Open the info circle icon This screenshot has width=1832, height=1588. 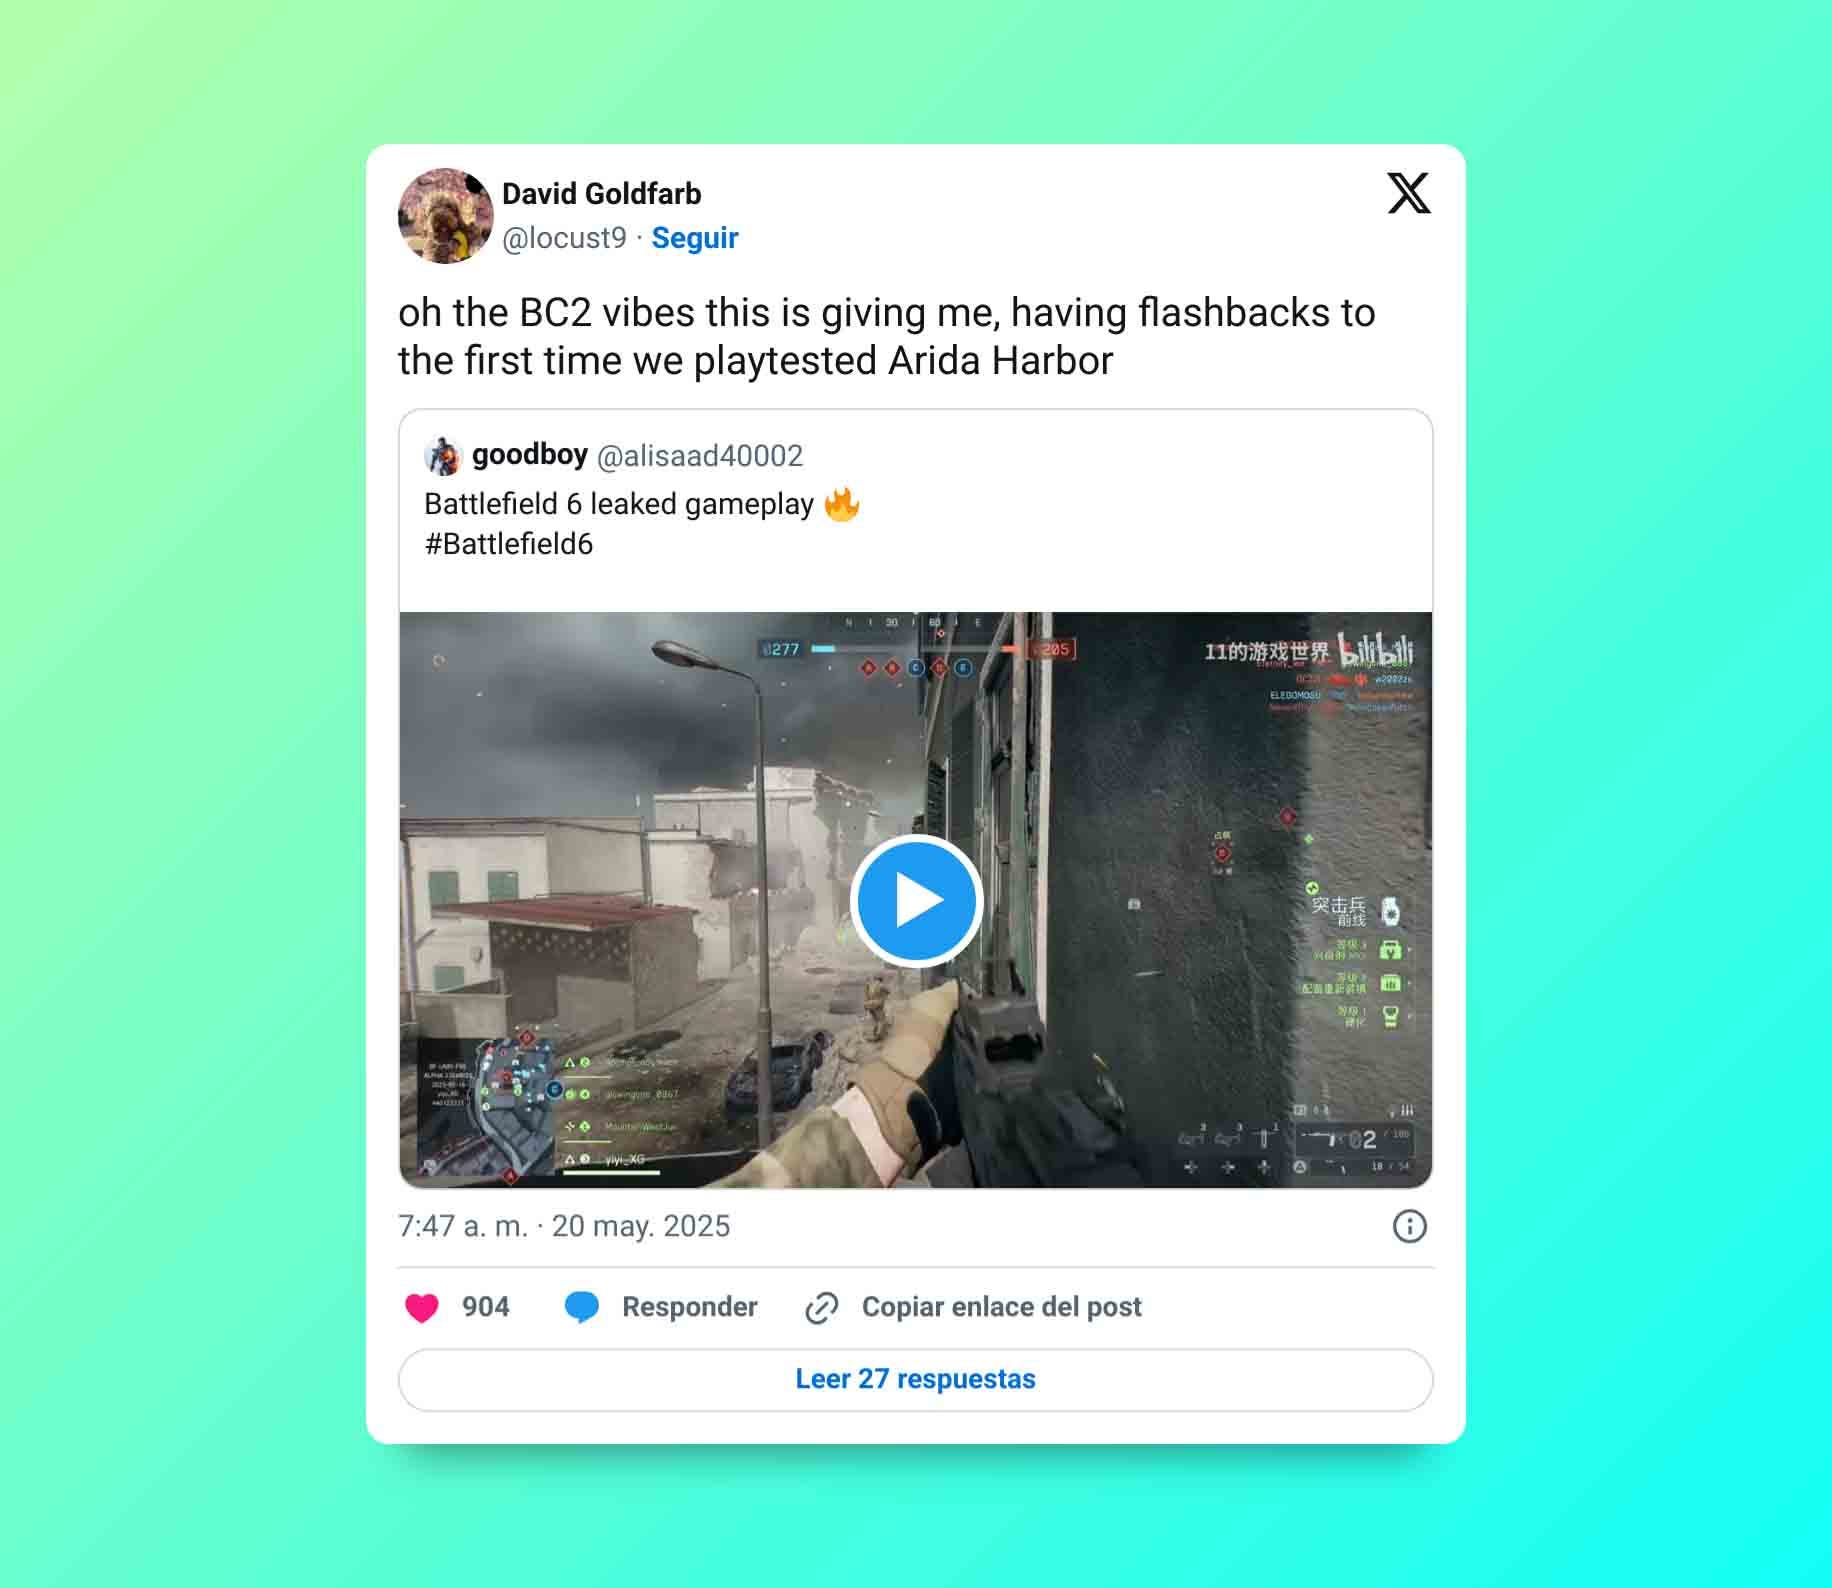click(x=1410, y=1226)
